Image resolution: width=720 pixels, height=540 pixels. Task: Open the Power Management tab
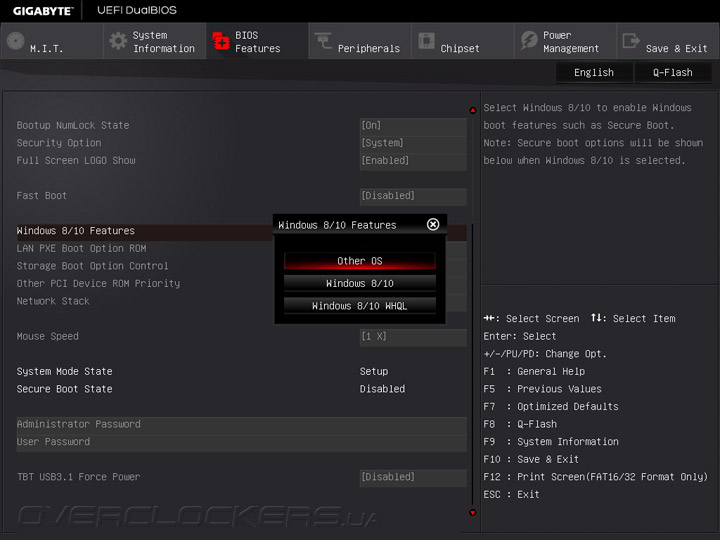[x=565, y=41]
